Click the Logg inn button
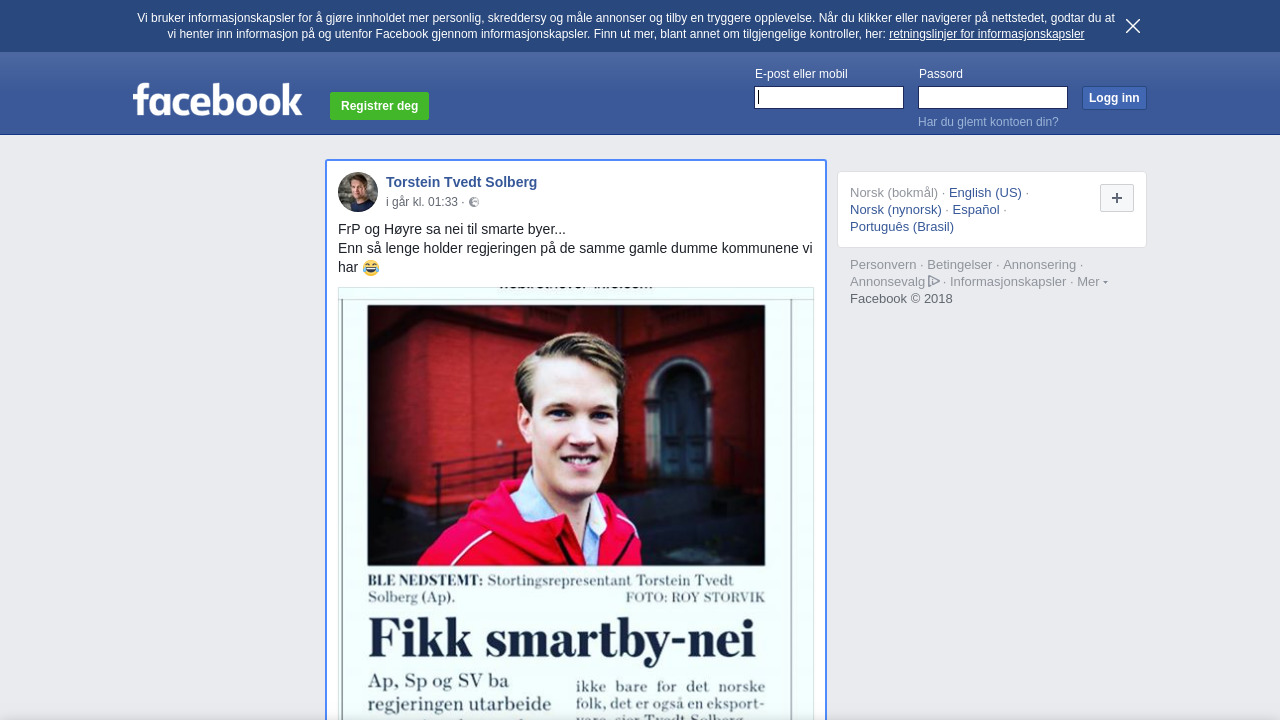1280x720 pixels. [1114, 98]
